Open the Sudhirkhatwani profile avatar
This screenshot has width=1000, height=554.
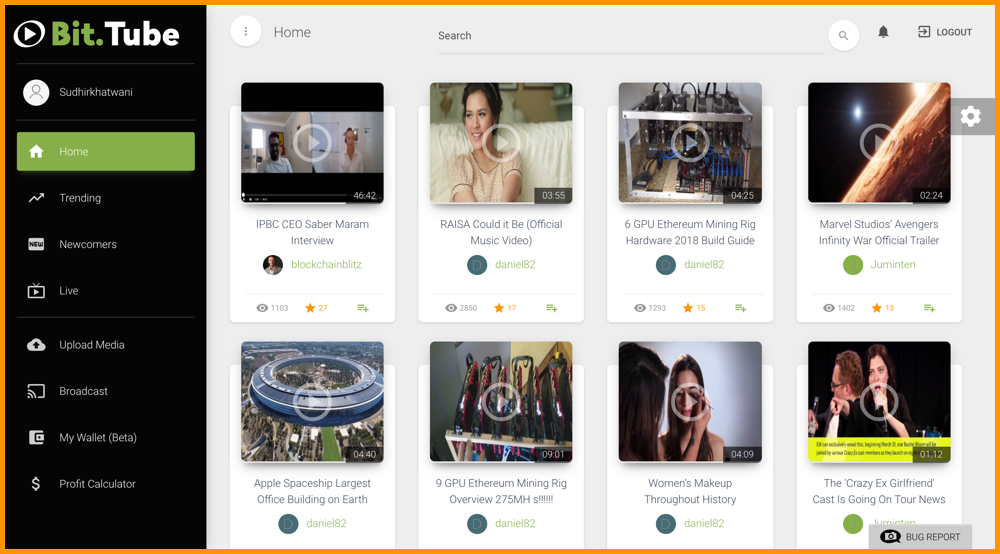click(36, 92)
